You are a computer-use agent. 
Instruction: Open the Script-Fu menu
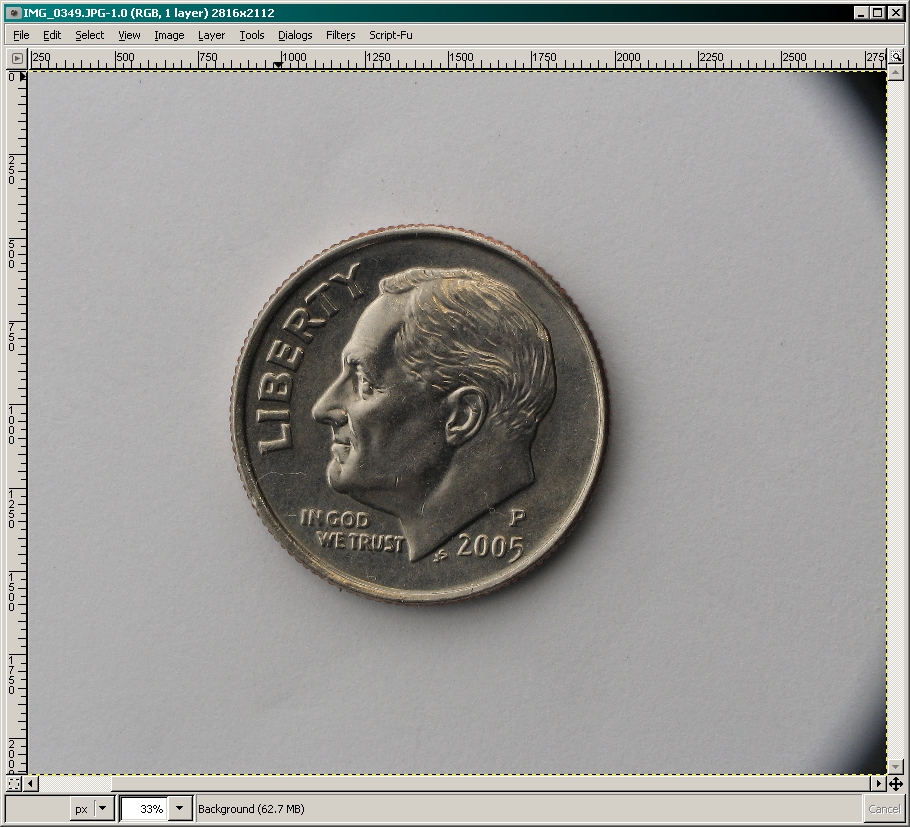pyautogui.click(x=391, y=35)
